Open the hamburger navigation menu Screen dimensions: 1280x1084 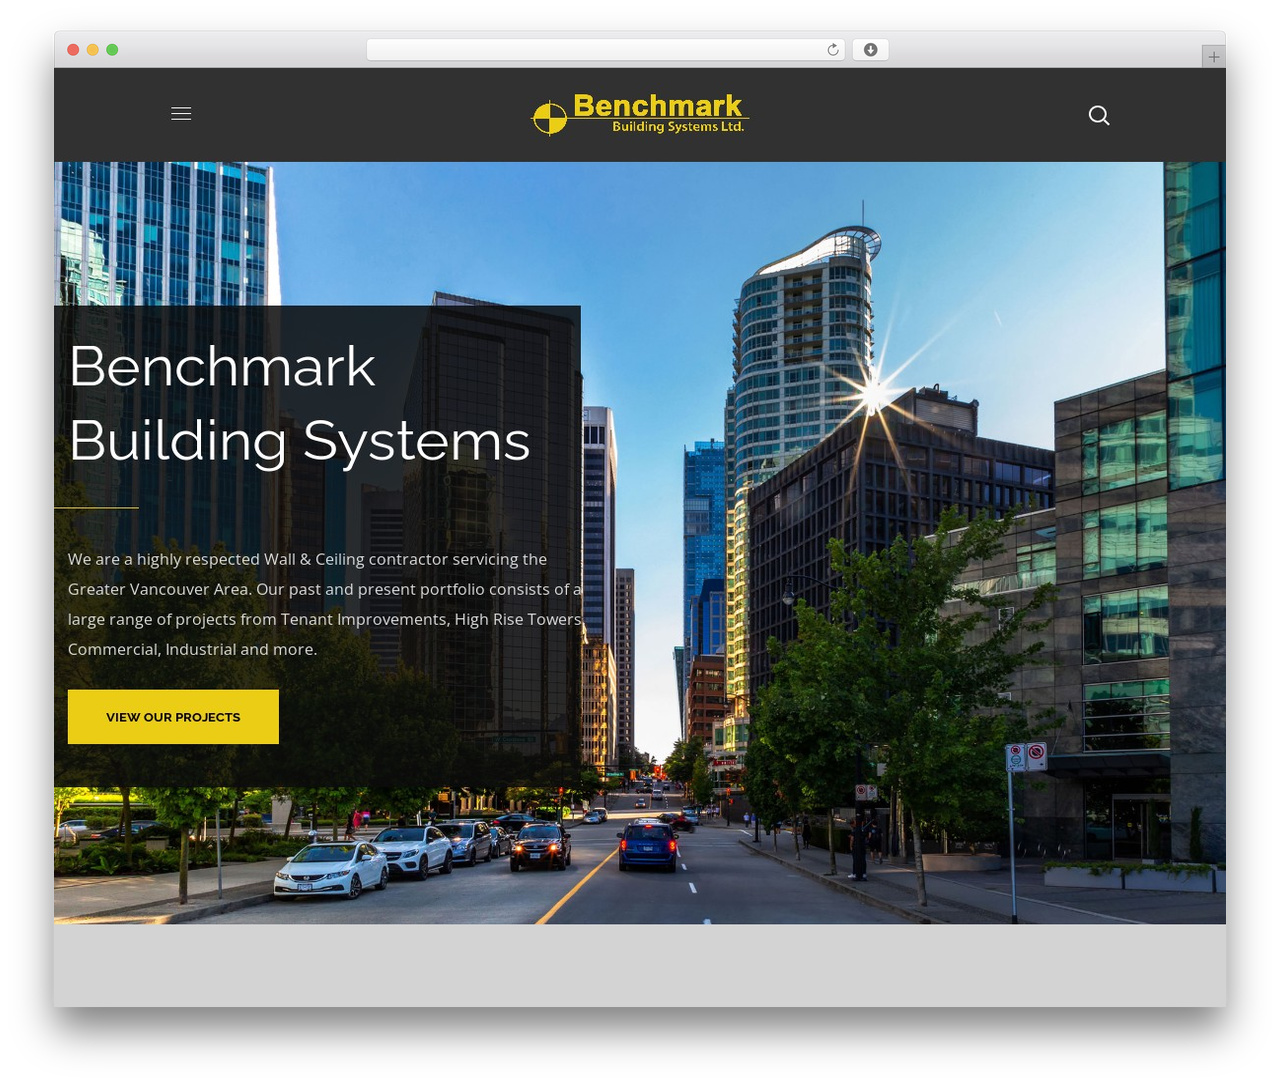[x=181, y=114]
